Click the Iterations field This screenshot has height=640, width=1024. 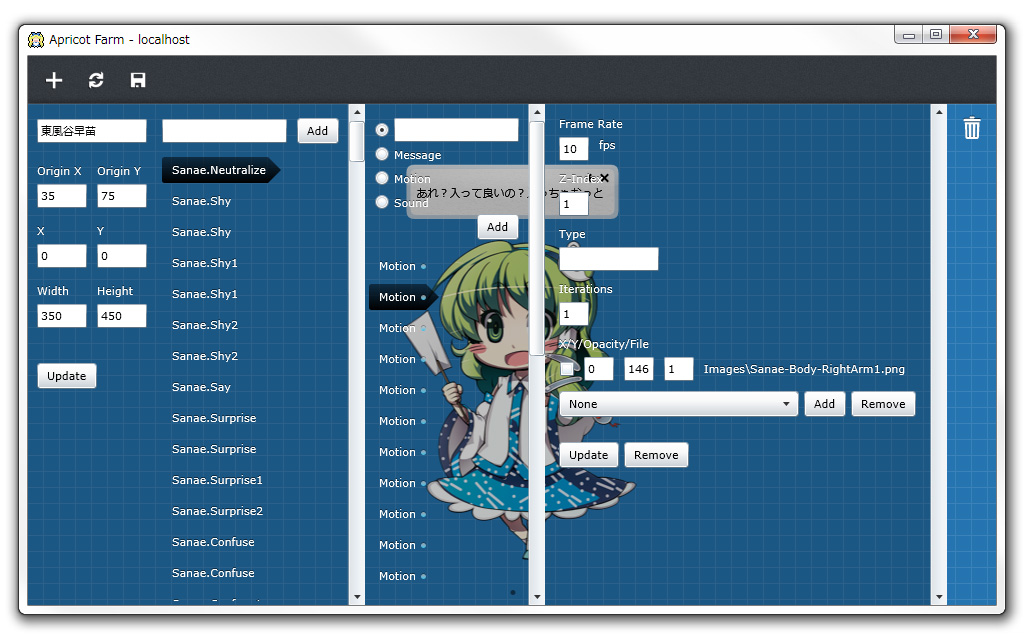point(573,314)
